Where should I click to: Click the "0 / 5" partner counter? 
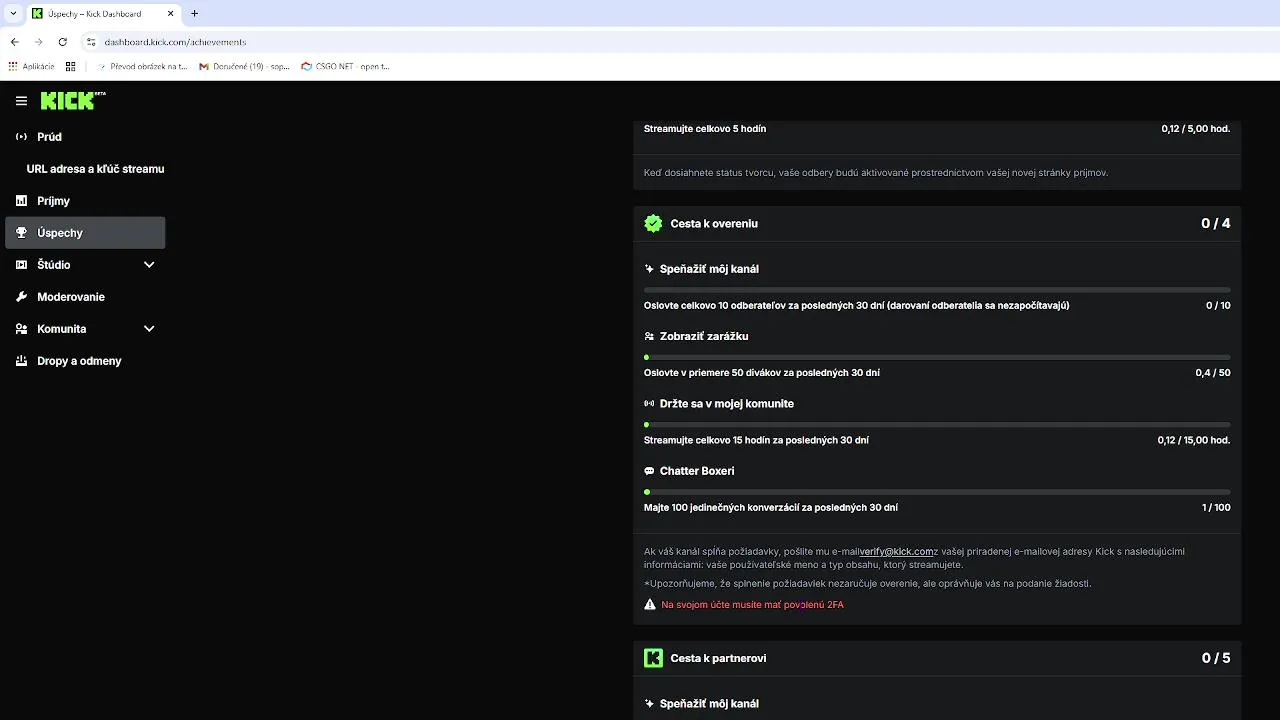[1216, 658]
